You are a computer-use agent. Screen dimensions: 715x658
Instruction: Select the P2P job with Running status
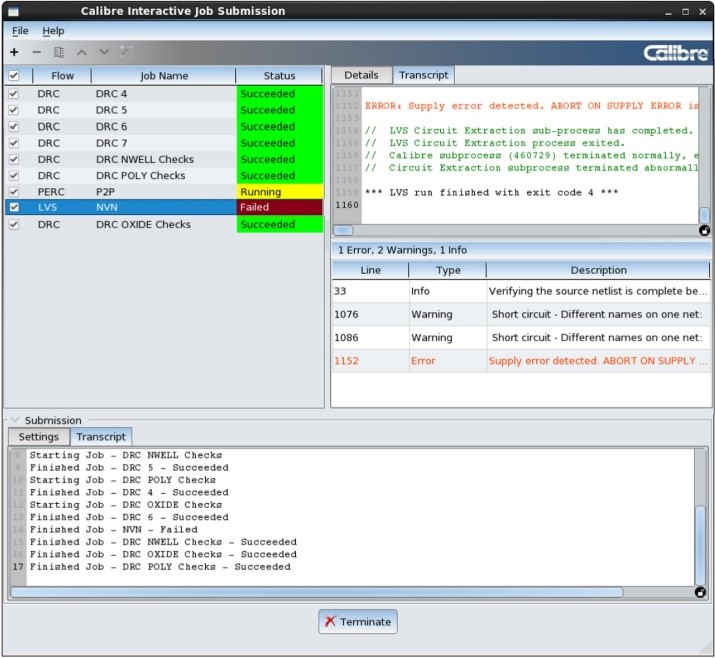164,192
